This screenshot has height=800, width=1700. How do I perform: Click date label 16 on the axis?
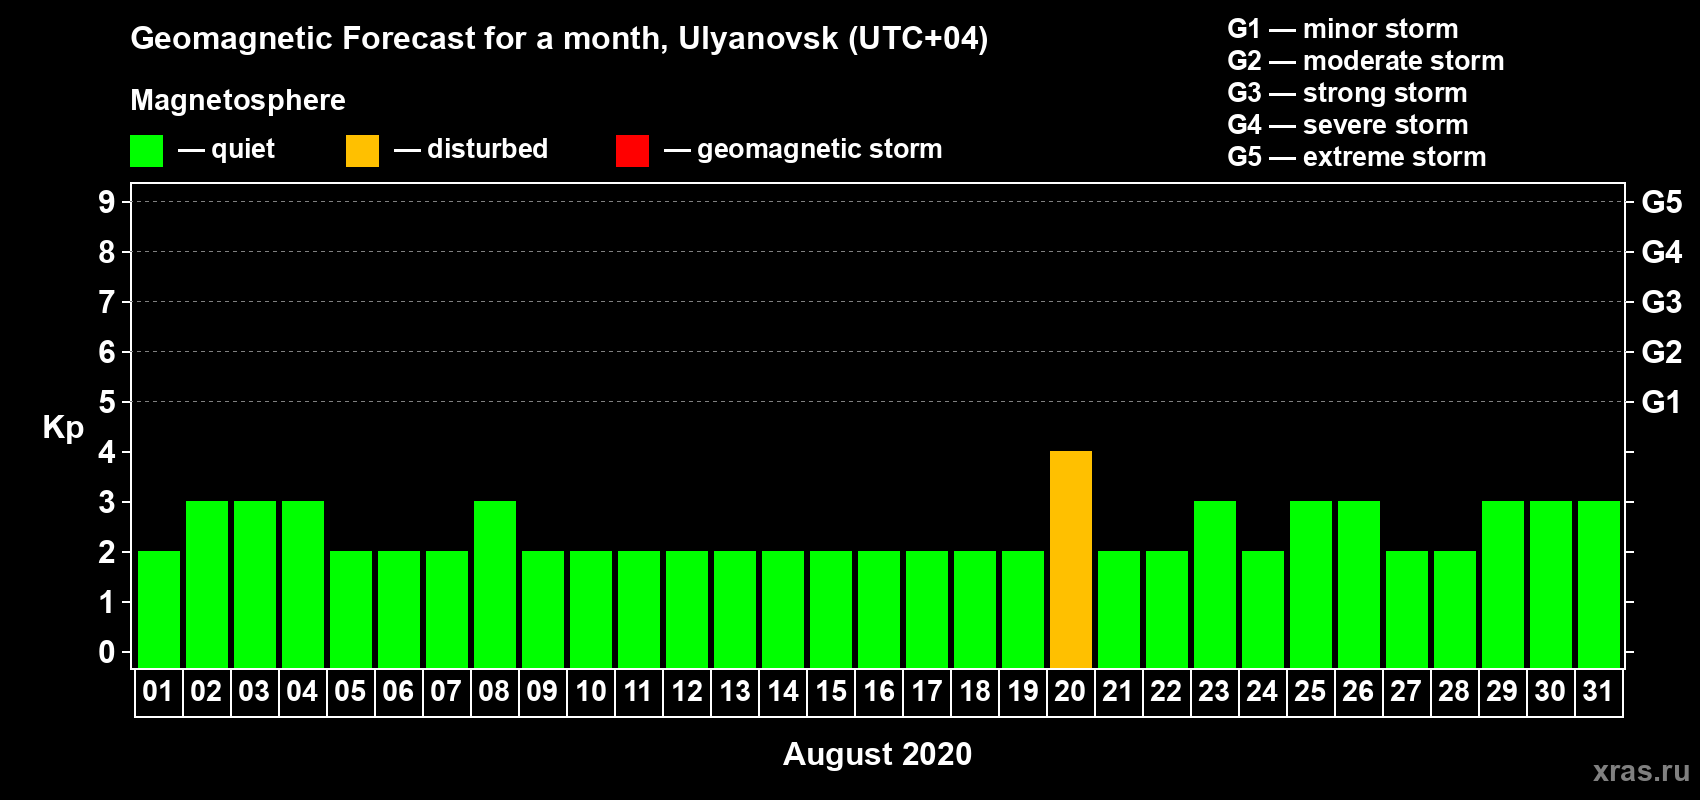click(x=878, y=691)
